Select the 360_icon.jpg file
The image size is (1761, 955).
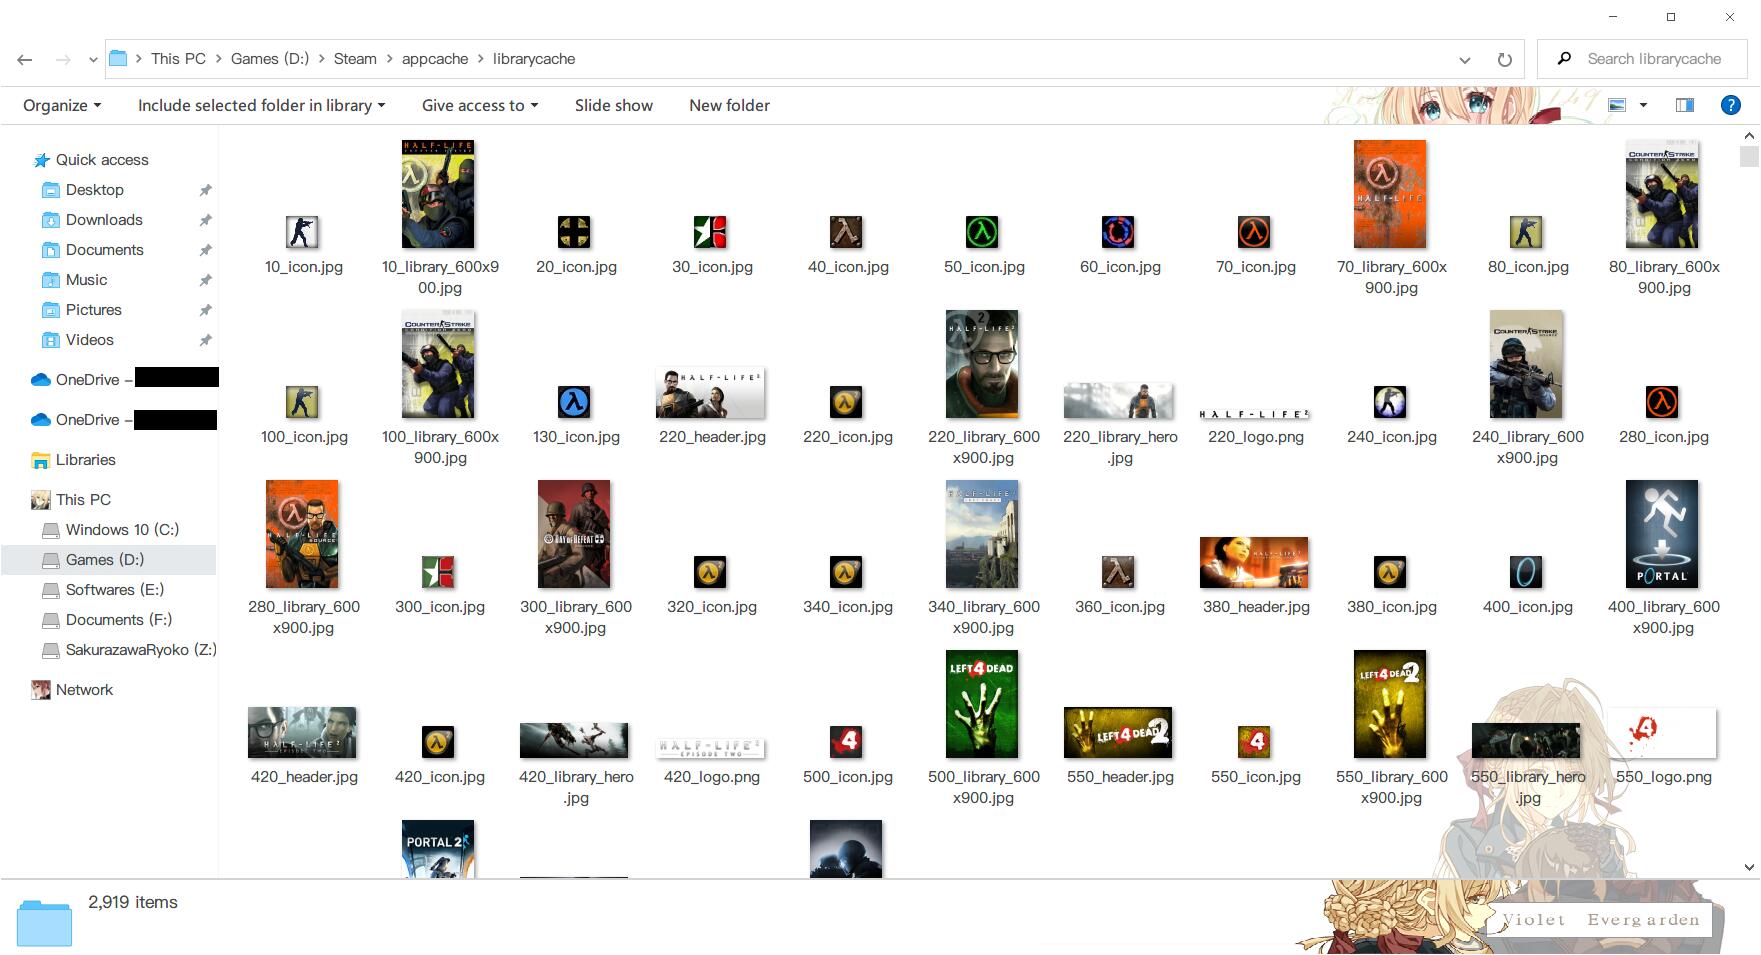(1118, 573)
